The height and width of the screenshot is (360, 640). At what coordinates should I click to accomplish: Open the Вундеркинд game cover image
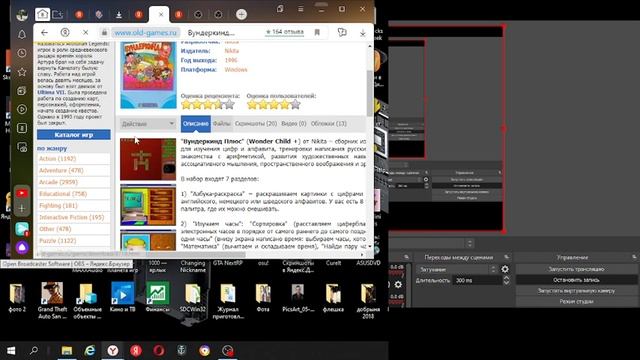[x=149, y=75]
